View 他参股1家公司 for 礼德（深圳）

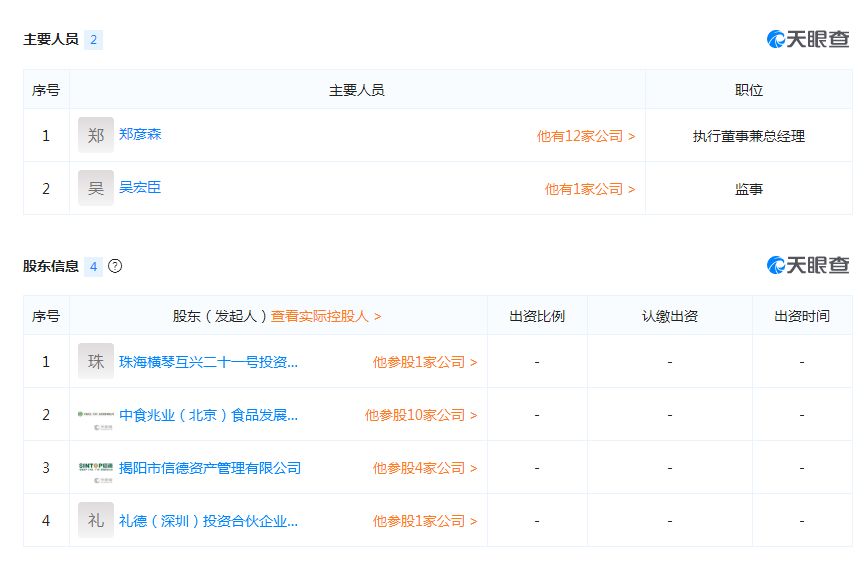(x=425, y=521)
